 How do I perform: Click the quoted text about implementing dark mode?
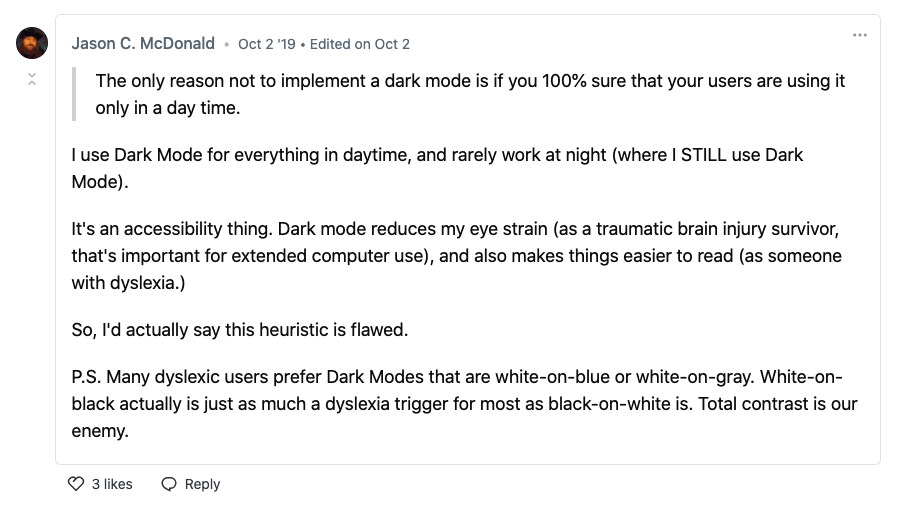[470, 94]
